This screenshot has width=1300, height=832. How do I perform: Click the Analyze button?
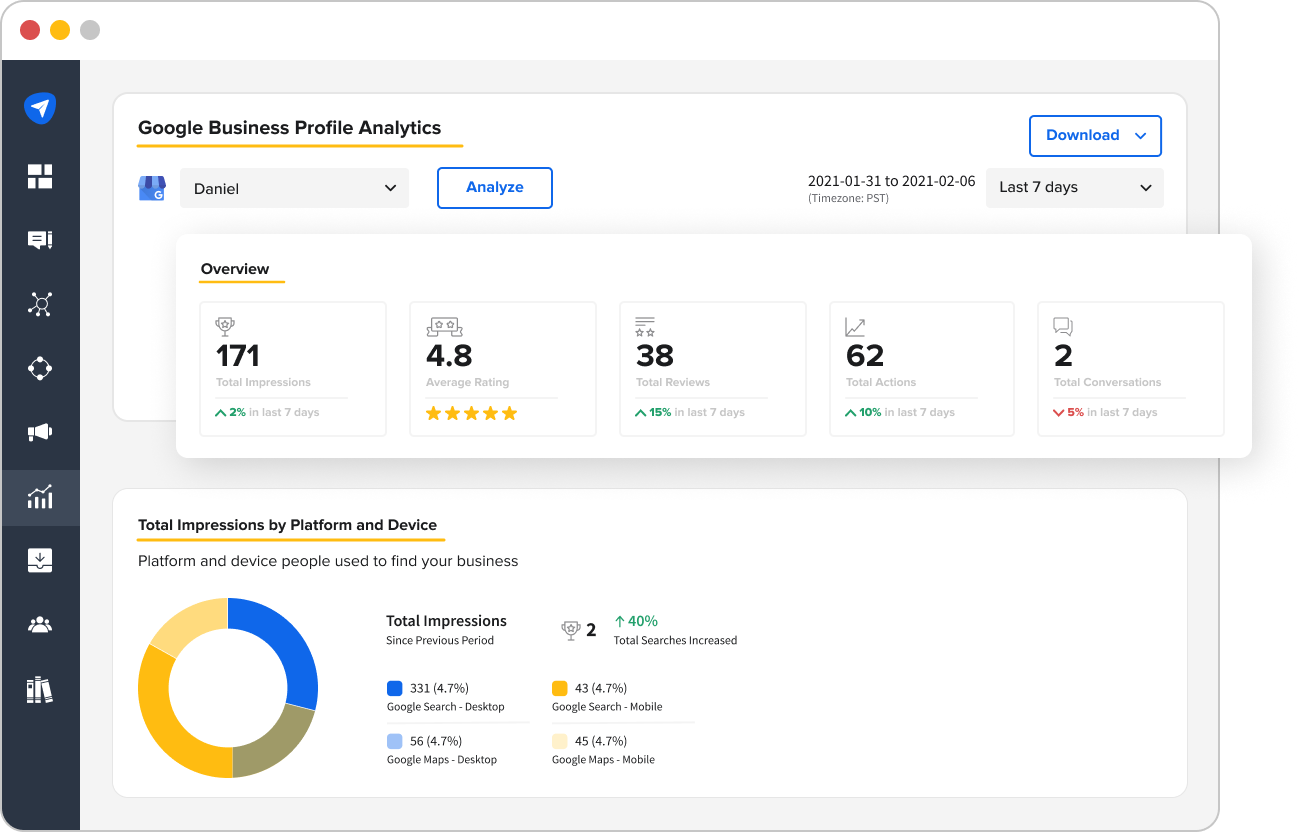494,187
